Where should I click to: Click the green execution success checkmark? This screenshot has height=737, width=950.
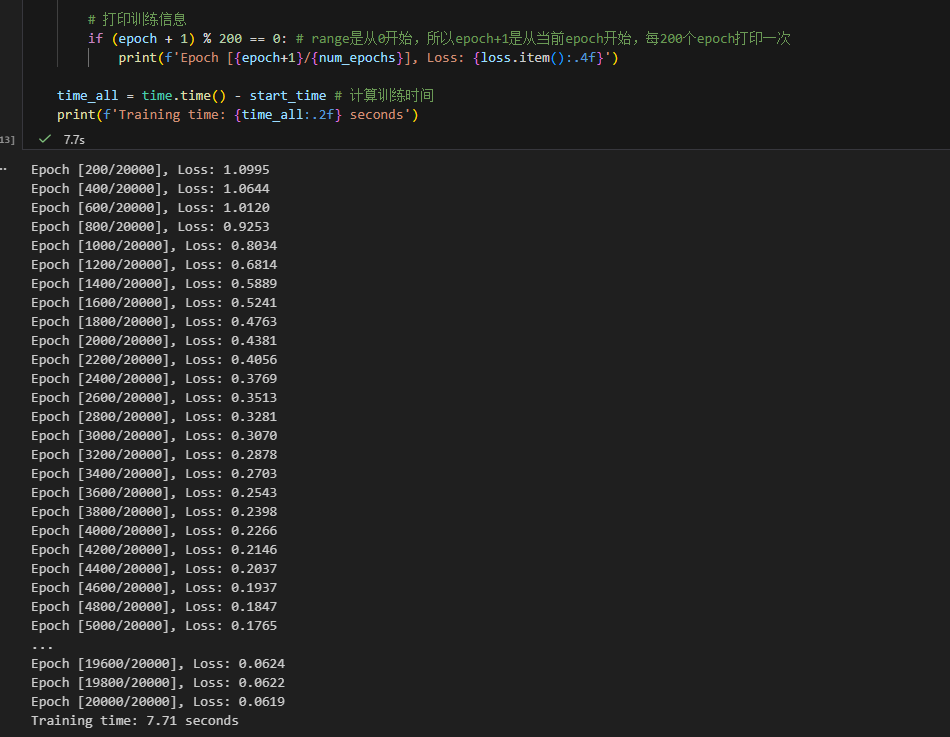click(45, 139)
